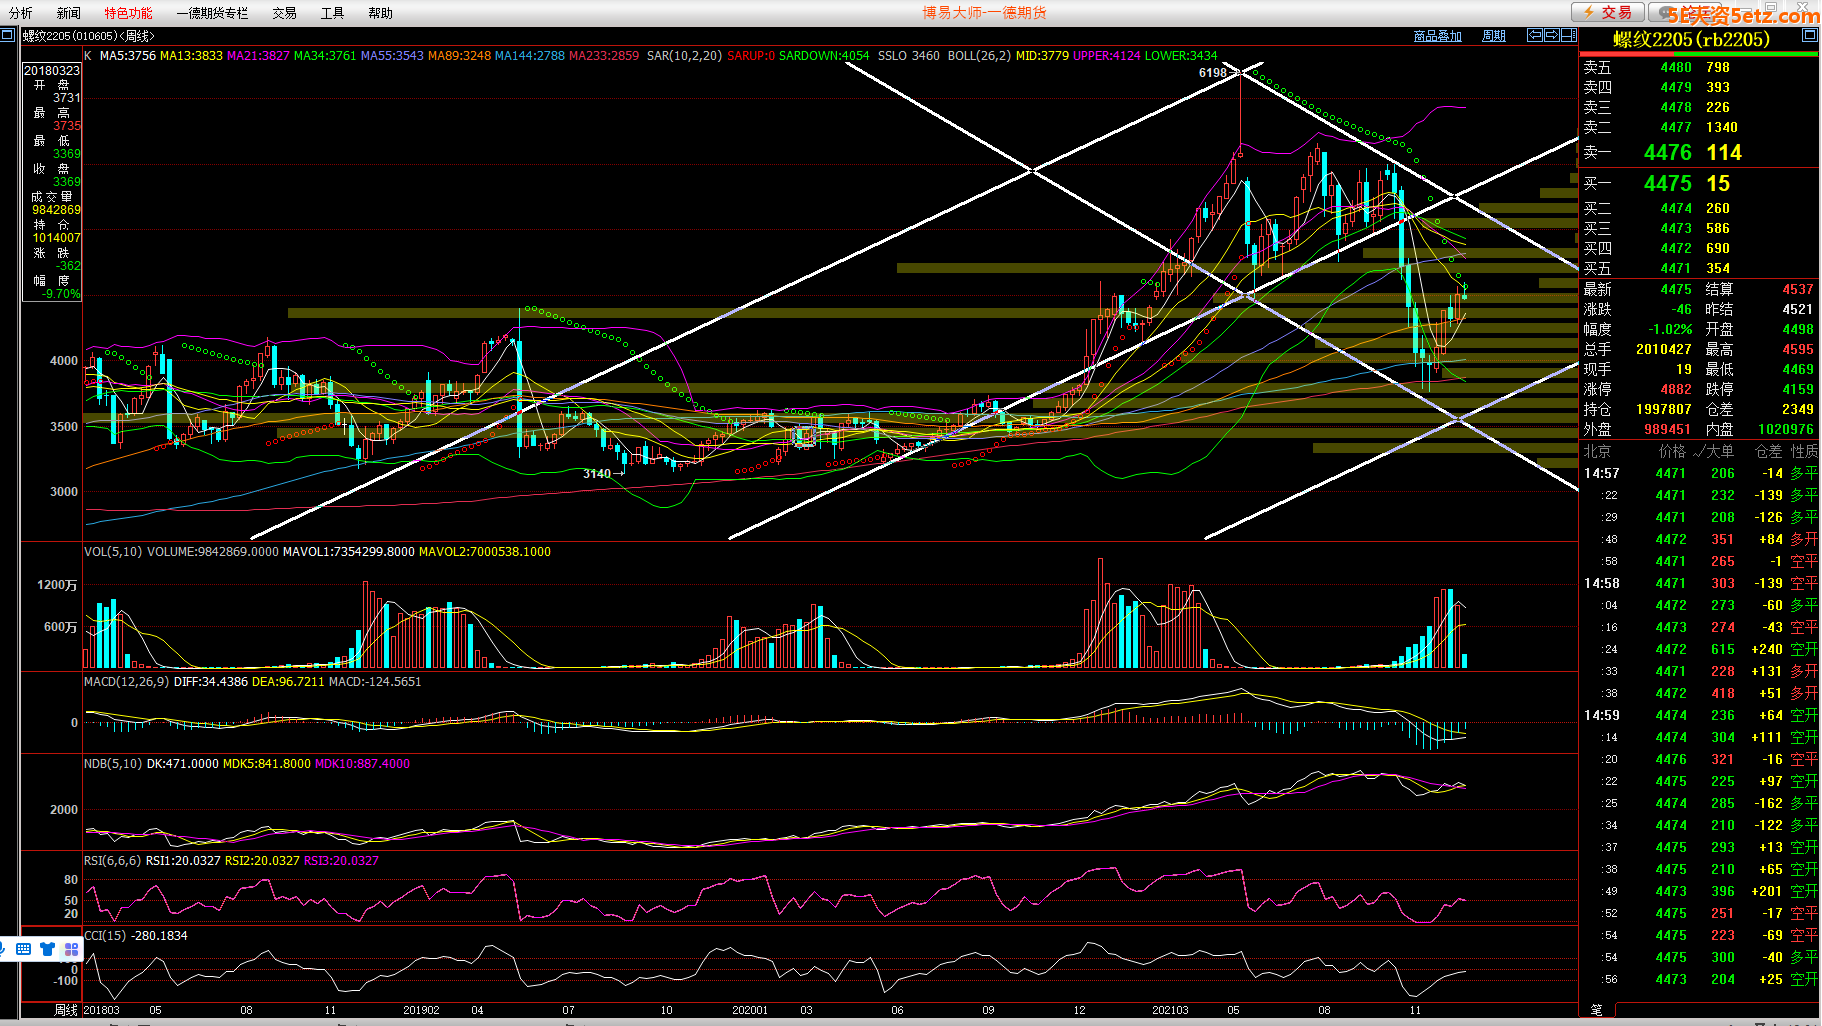The width and height of the screenshot is (1822, 1026).
Task: Click the MACD(12,26,9) indicator label
Action: (126, 681)
